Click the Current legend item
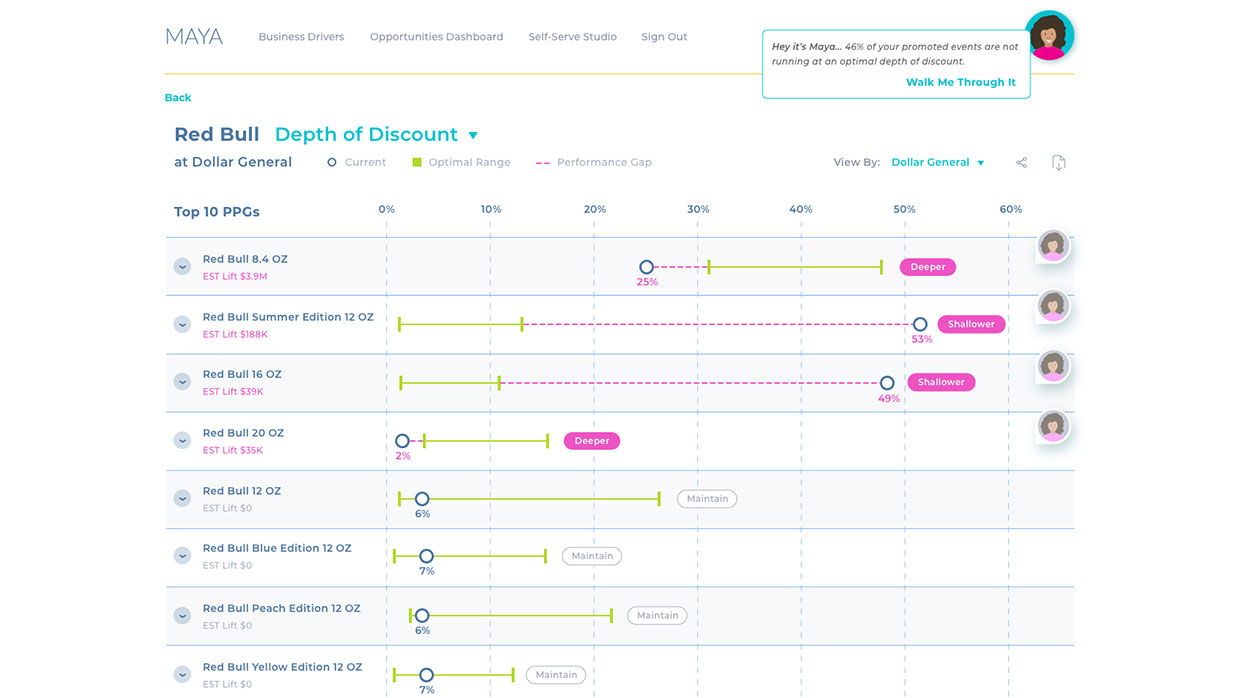Screen dimensions: 1240x698 [357, 162]
